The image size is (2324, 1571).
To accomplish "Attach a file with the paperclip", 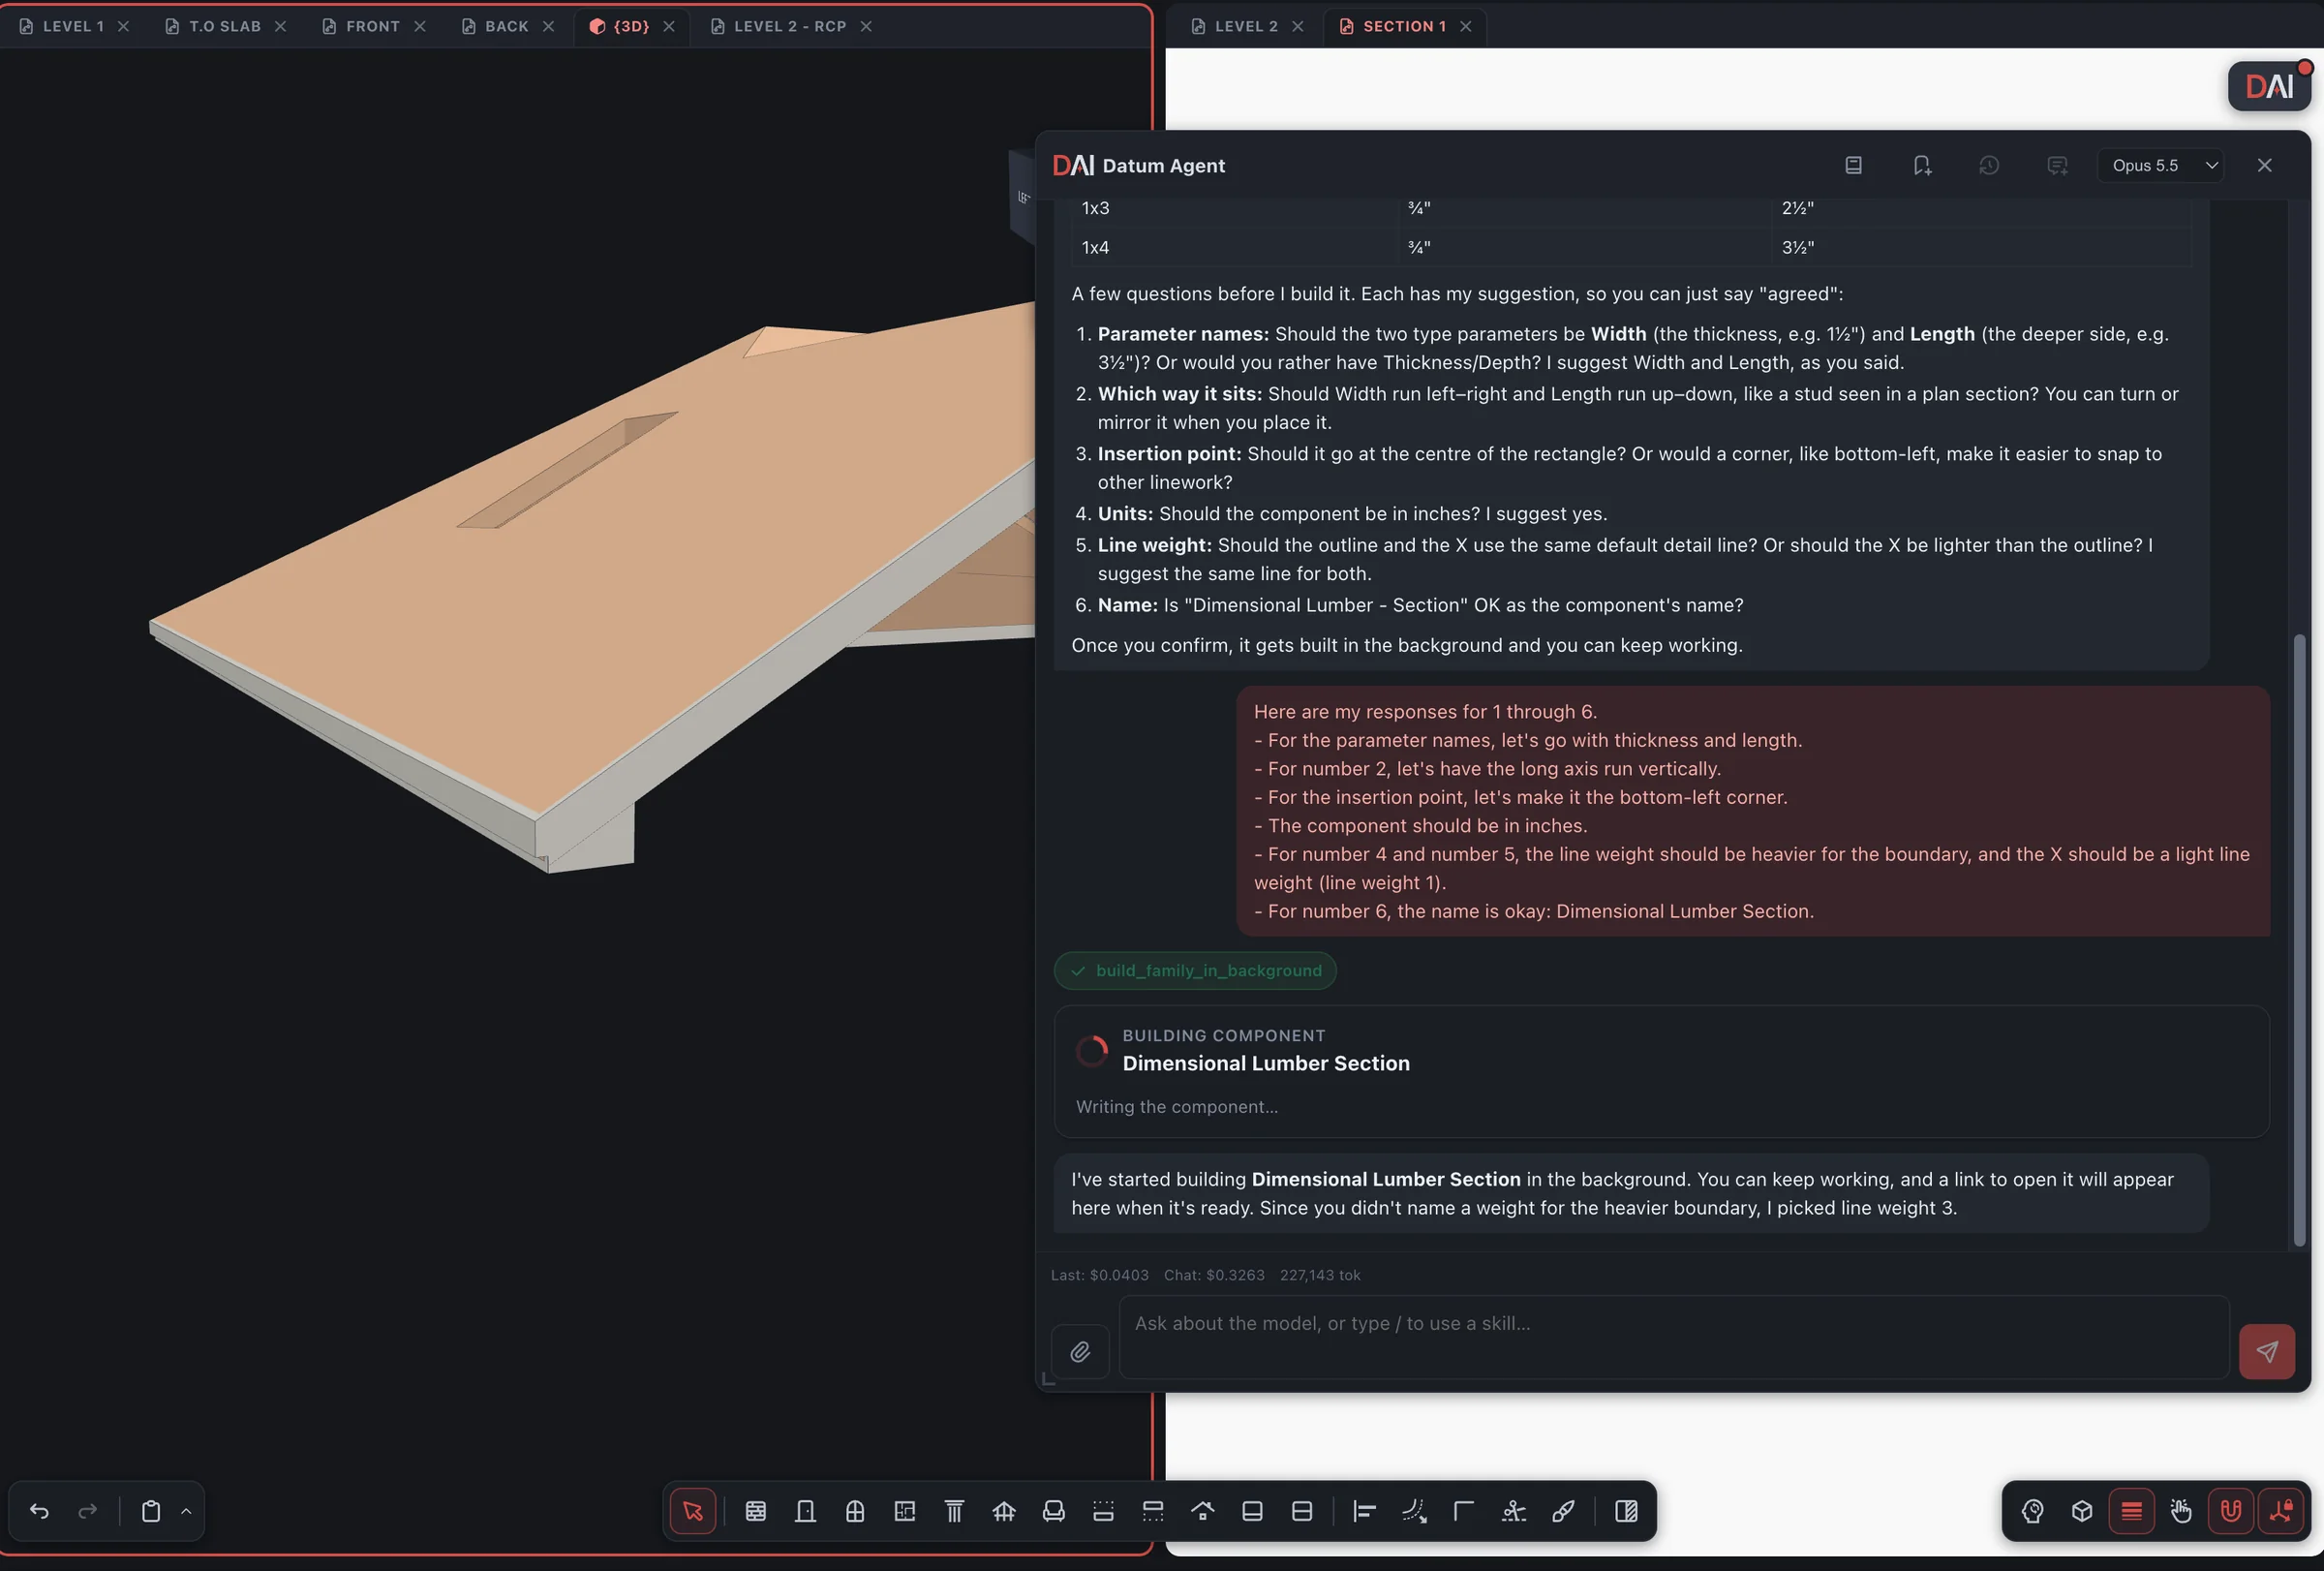I will tap(1080, 1352).
